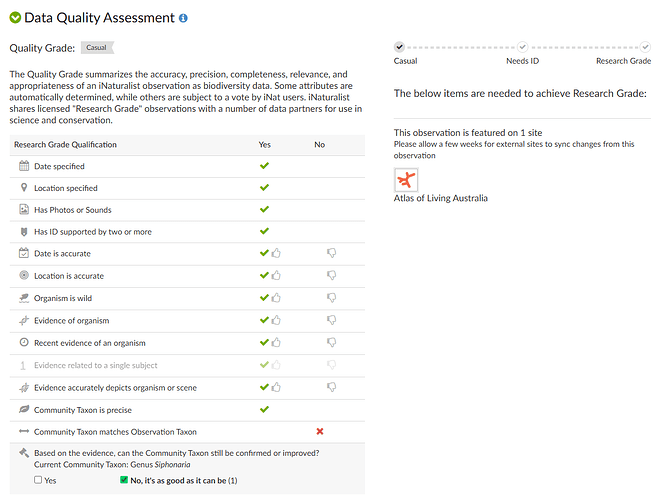Check the Yes box for improving Community Taxon

(x=38, y=481)
